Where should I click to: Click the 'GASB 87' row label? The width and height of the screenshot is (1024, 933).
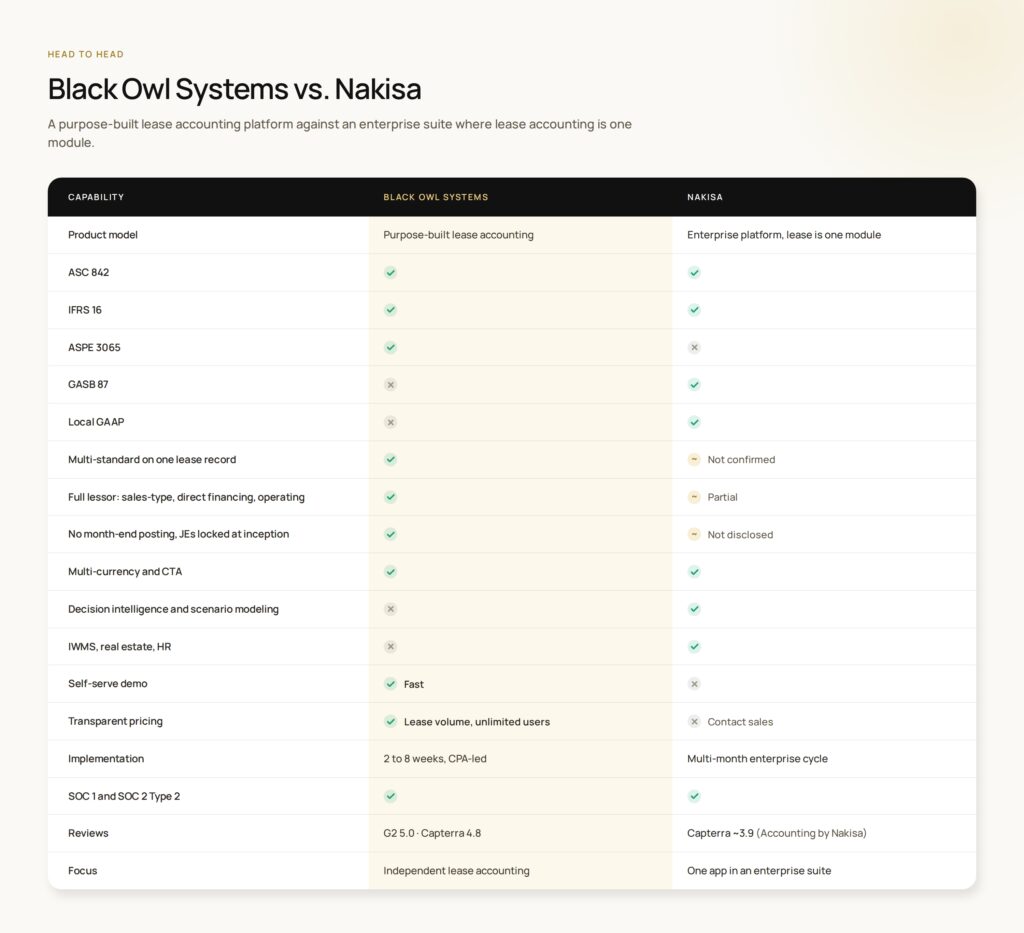click(x=88, y=385)
